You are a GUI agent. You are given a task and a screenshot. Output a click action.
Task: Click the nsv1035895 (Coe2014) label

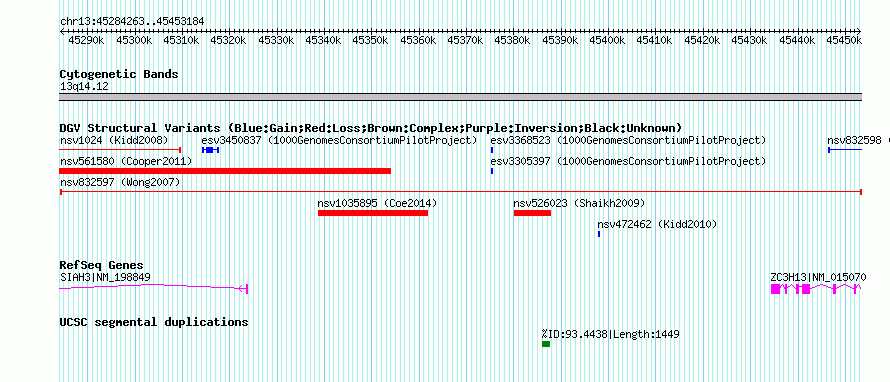(x=377, y=204)
